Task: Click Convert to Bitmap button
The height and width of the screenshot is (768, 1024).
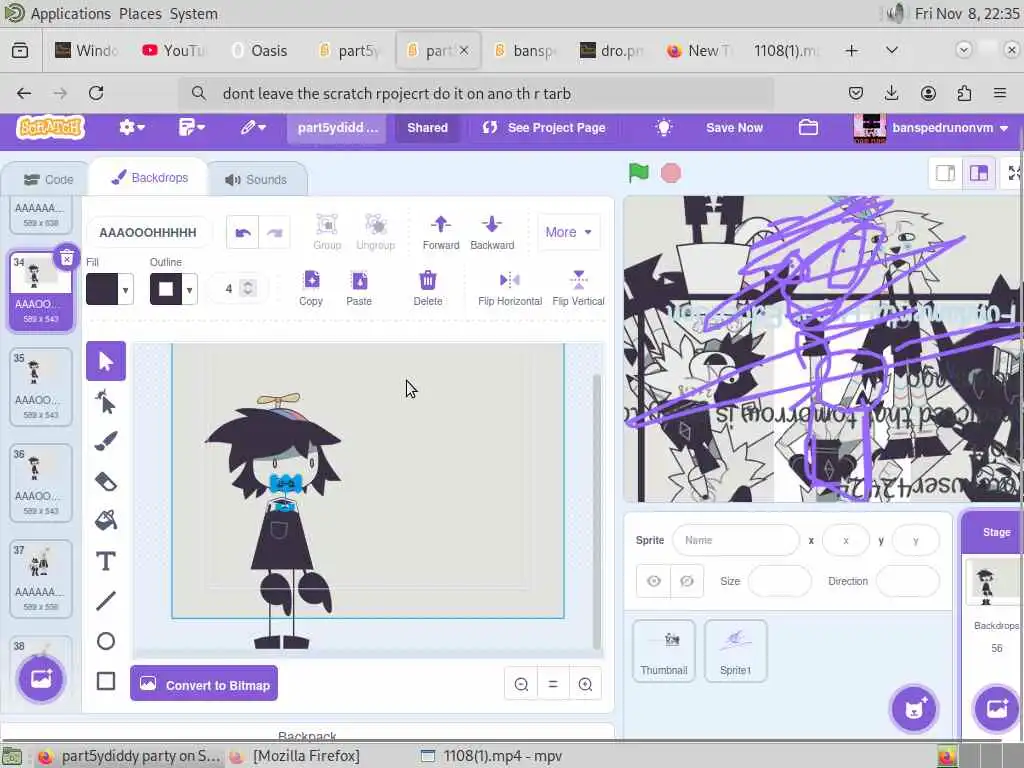Action: click(x=204, y=684)
